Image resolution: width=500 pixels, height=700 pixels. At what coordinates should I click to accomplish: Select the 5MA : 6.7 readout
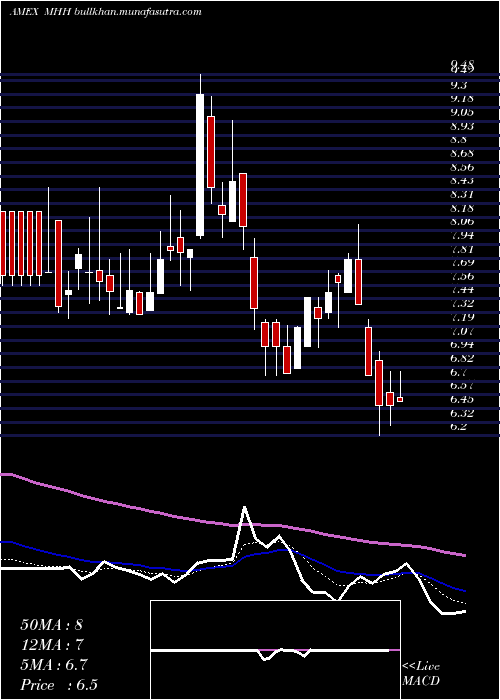54,665
